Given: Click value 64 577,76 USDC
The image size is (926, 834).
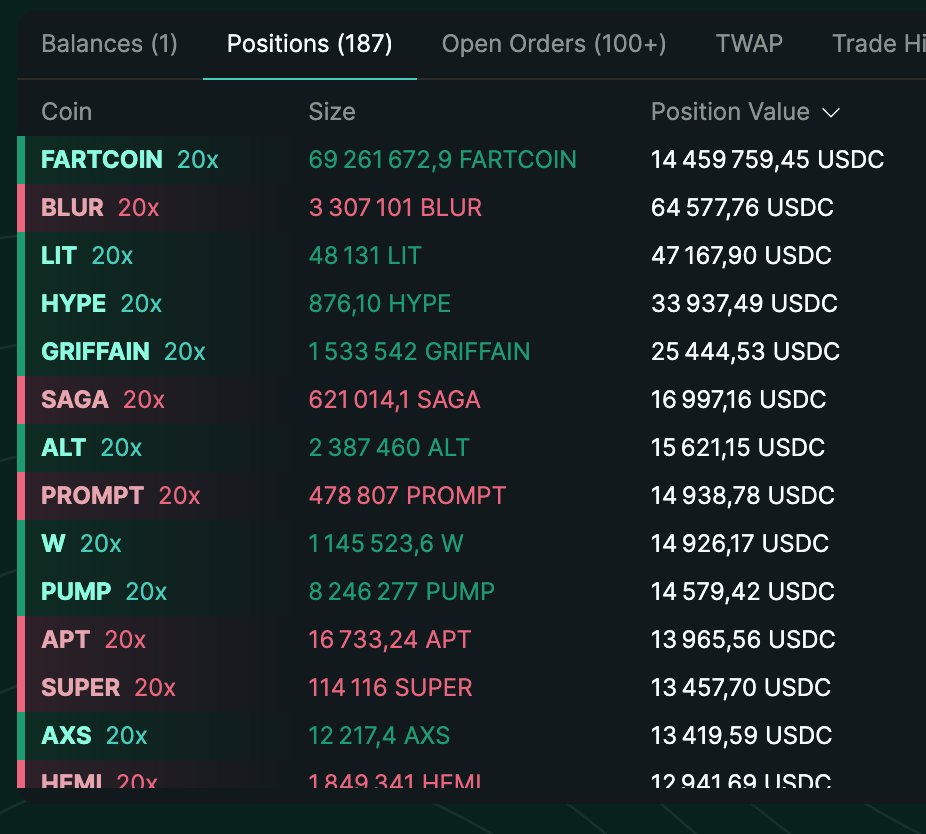Looking at the screenshot, I should pyautogui.click(x=742, y=207).
